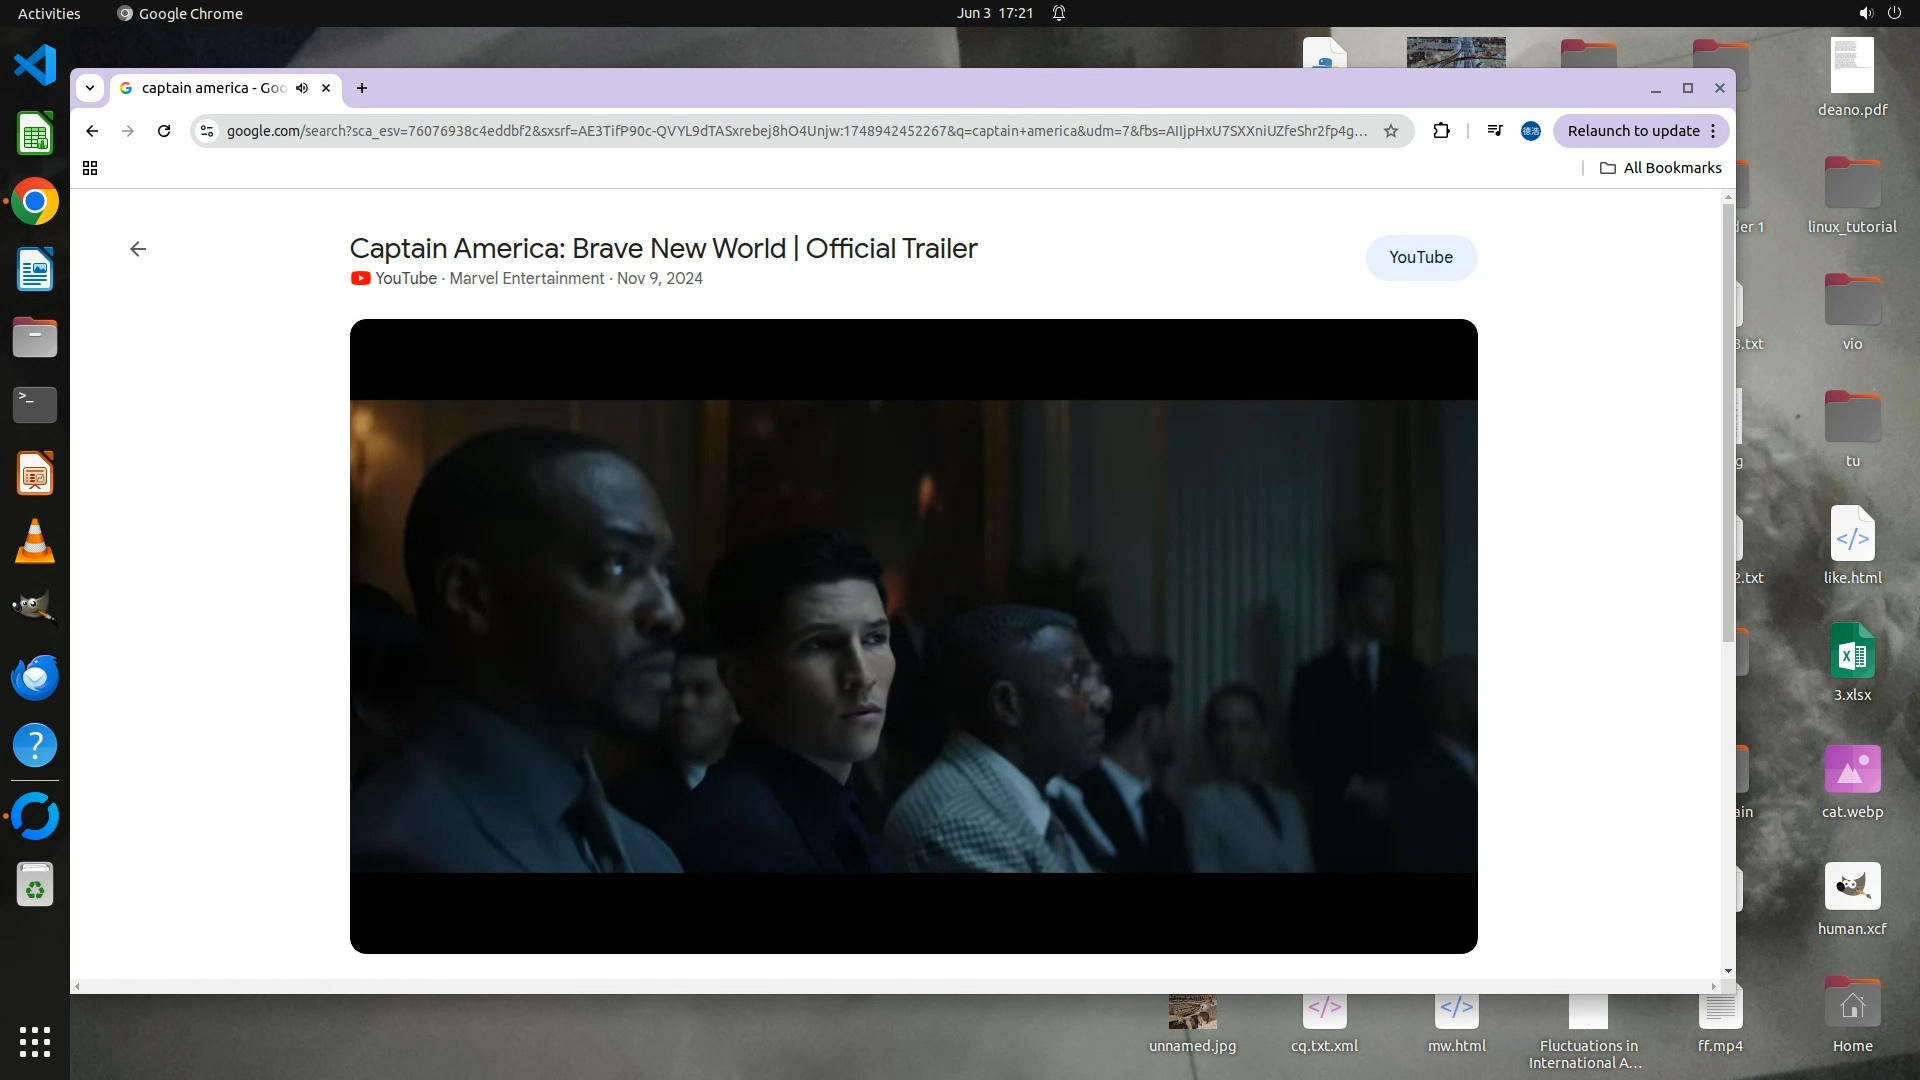Open the Activities overview
Image resolution: width=1920 pixels, height=1080 pixels.
[49, 13]
